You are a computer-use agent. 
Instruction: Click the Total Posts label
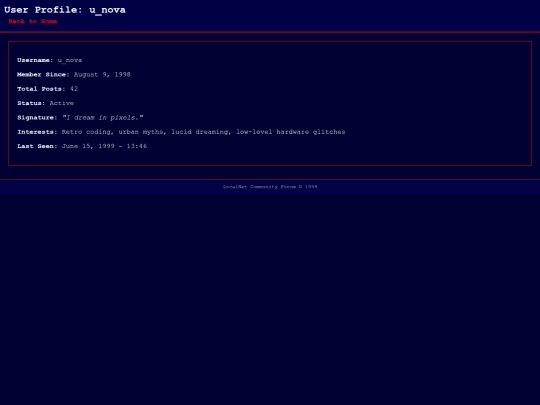(41, 89)
